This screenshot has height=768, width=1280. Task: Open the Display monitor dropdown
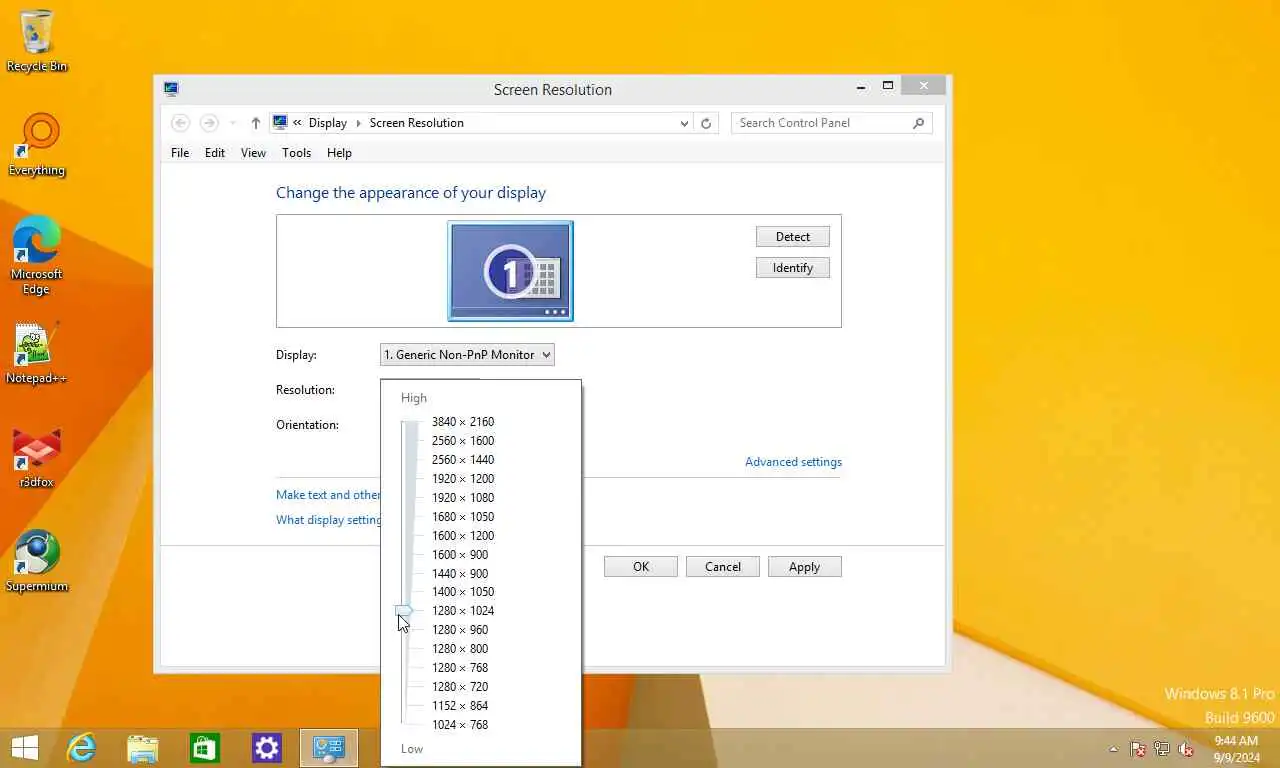tap(467, 355)
